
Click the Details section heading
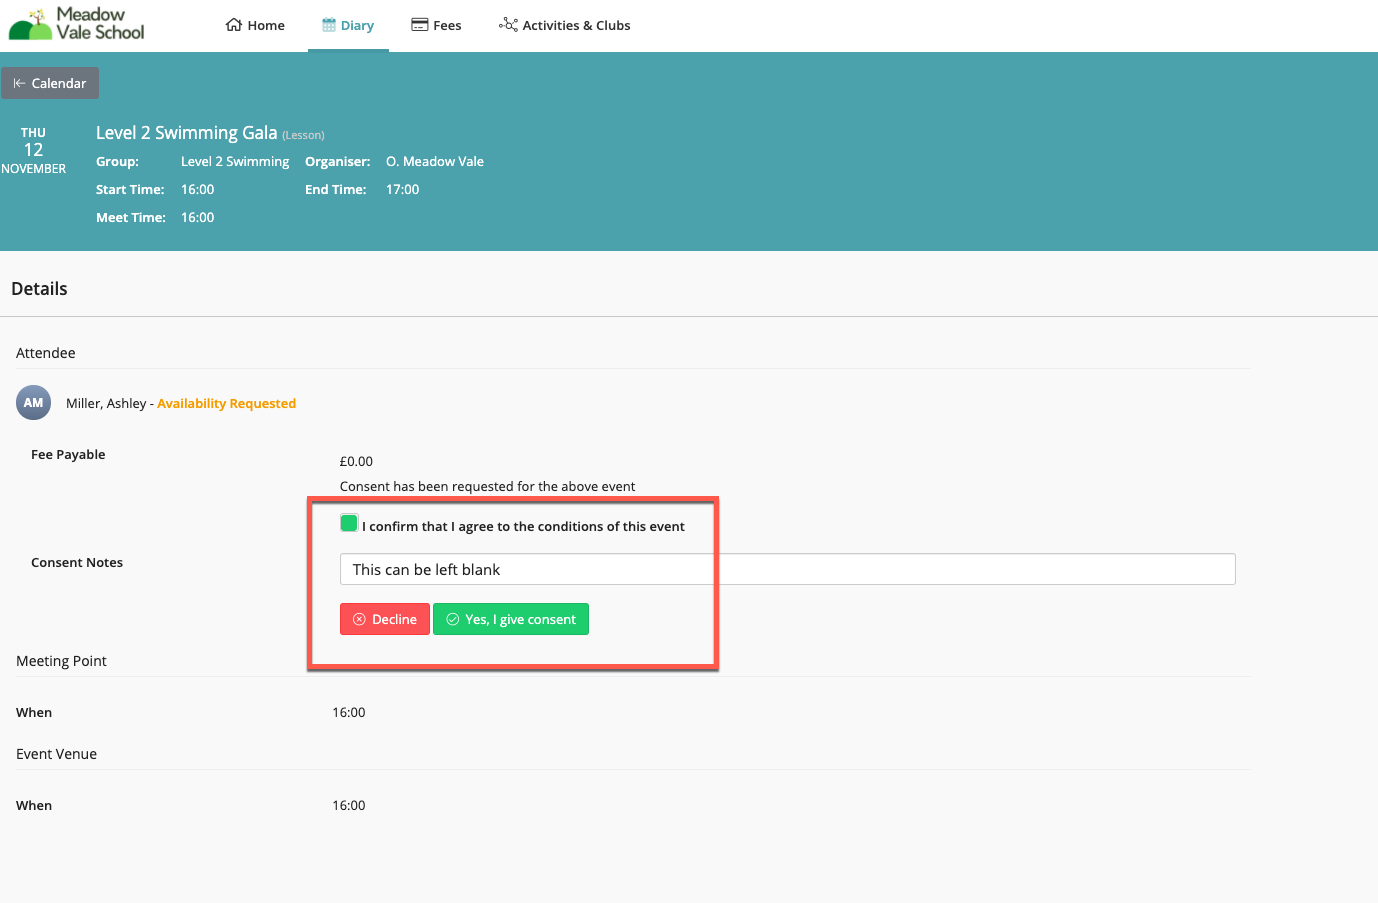pyautogui.click(x=39, y=289)
